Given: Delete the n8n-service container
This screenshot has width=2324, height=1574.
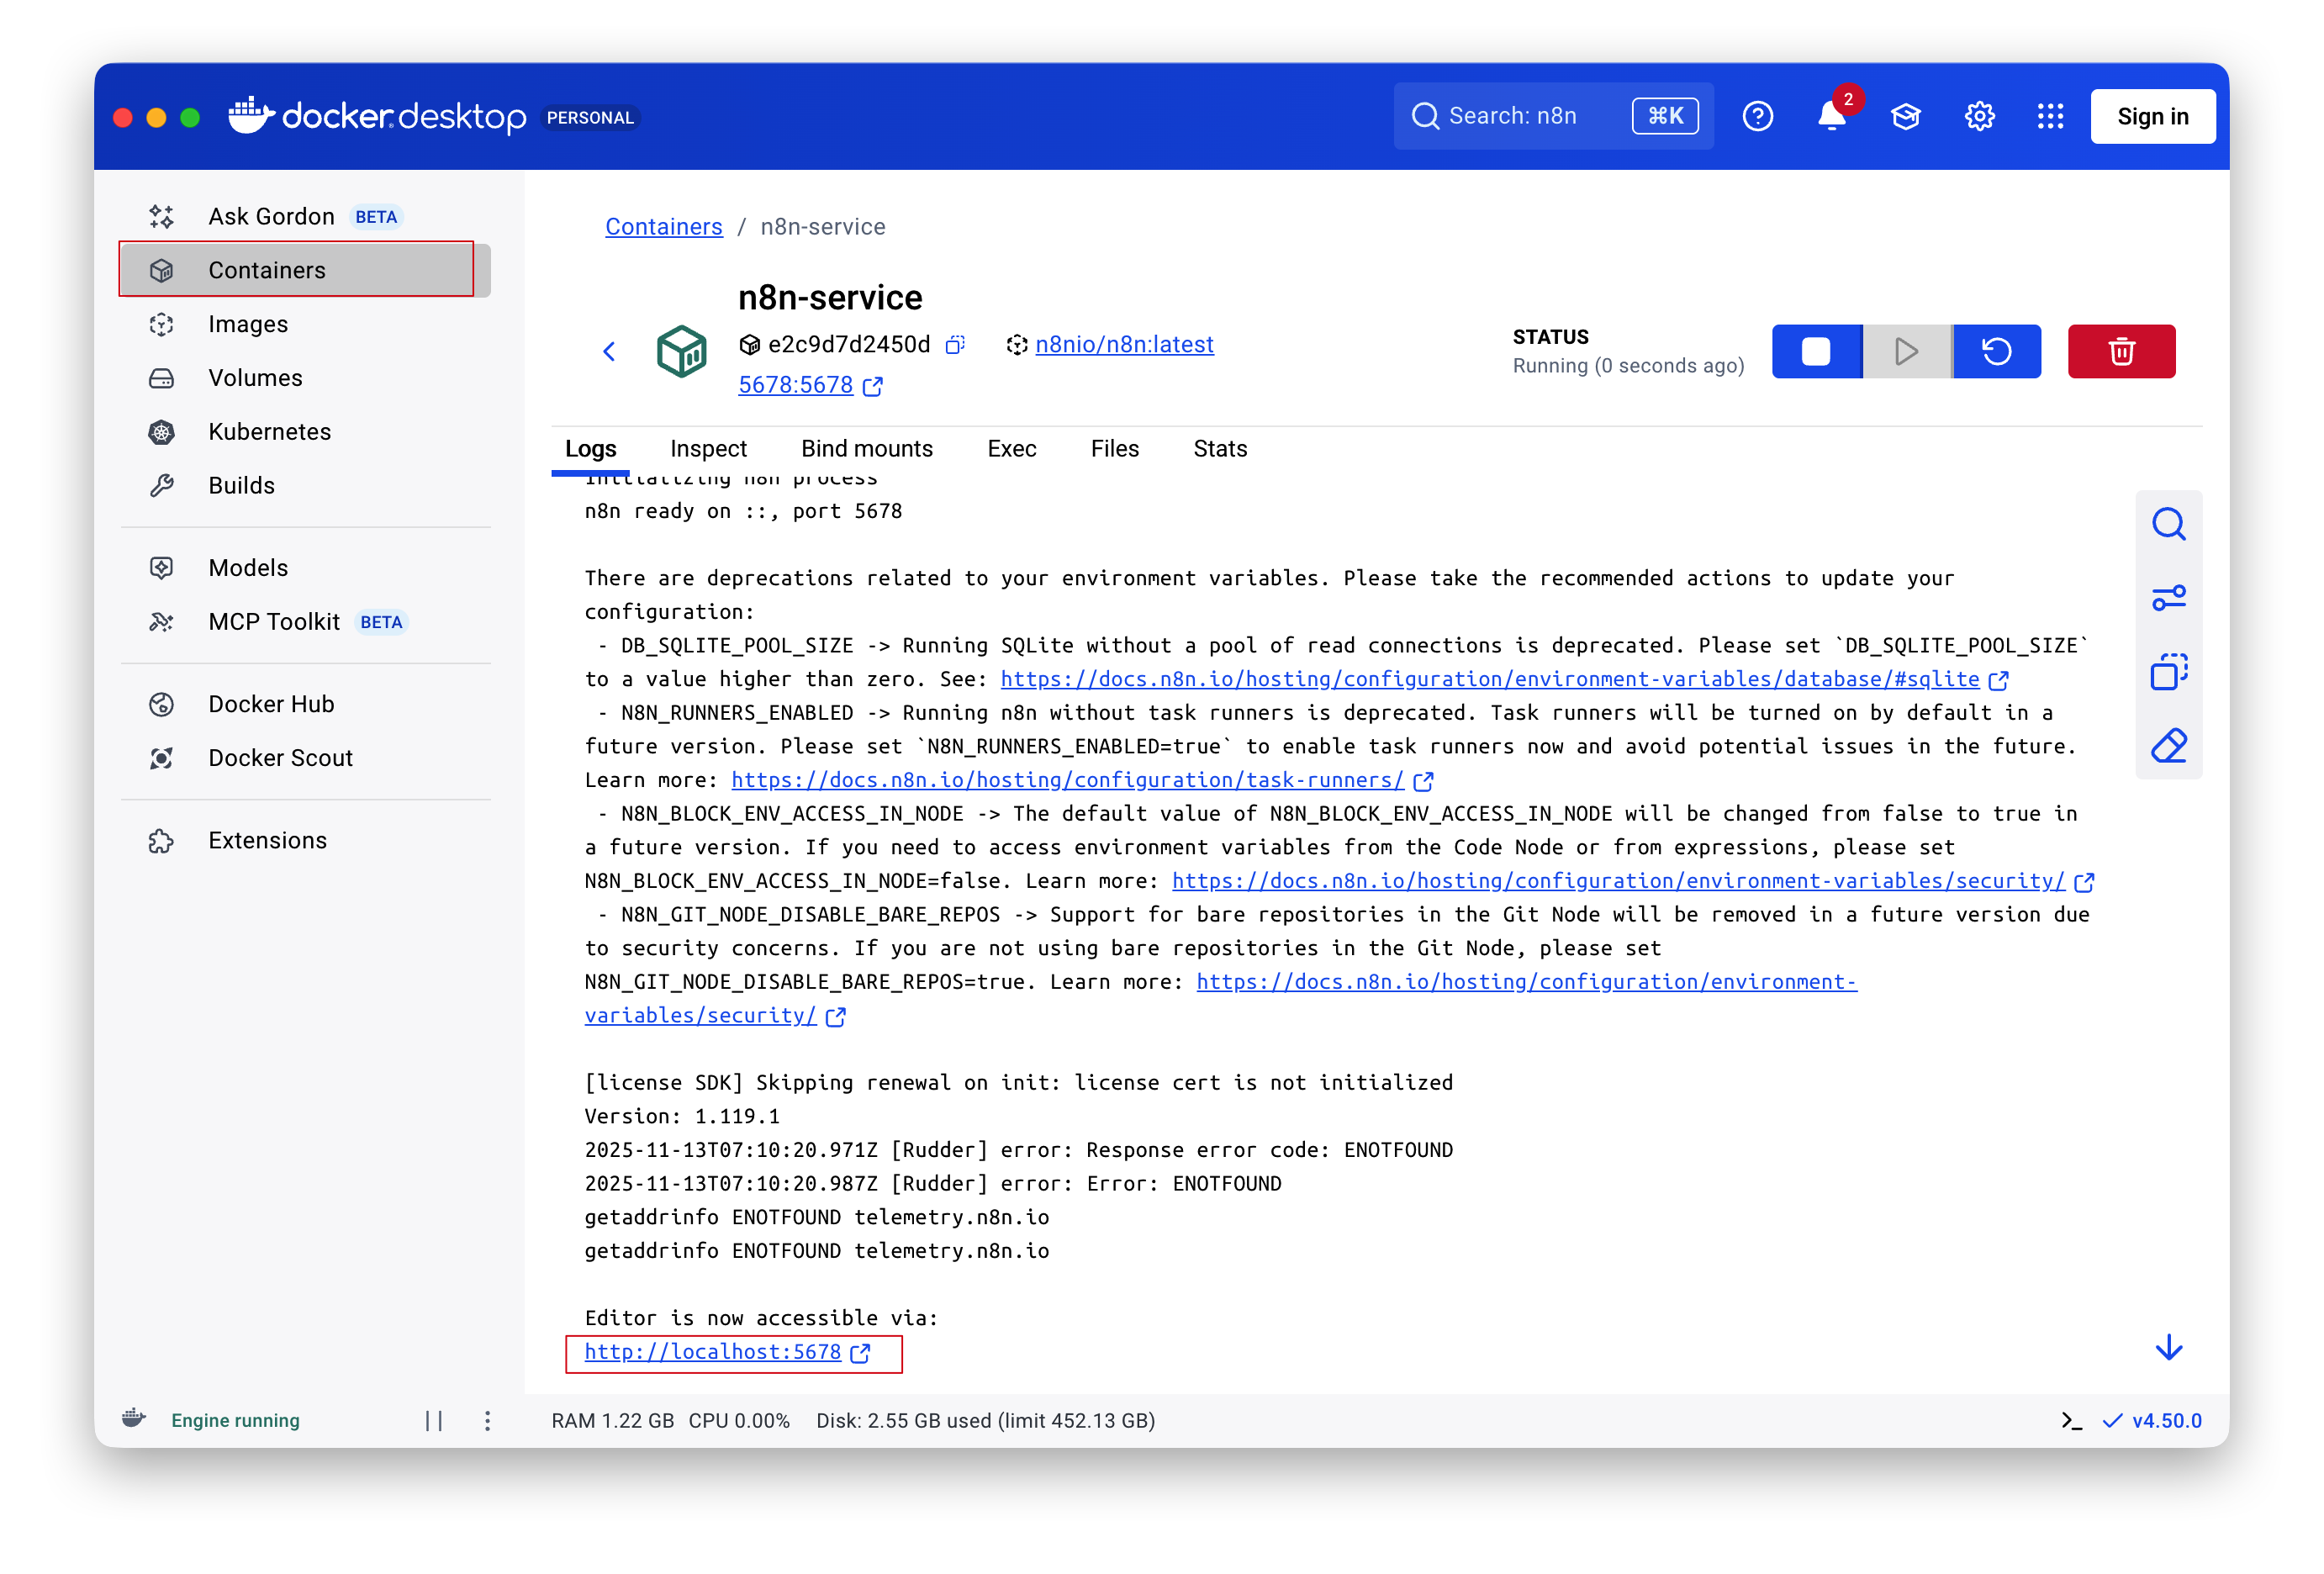Looking at the screenshot, I should [x=2121, y=351].
